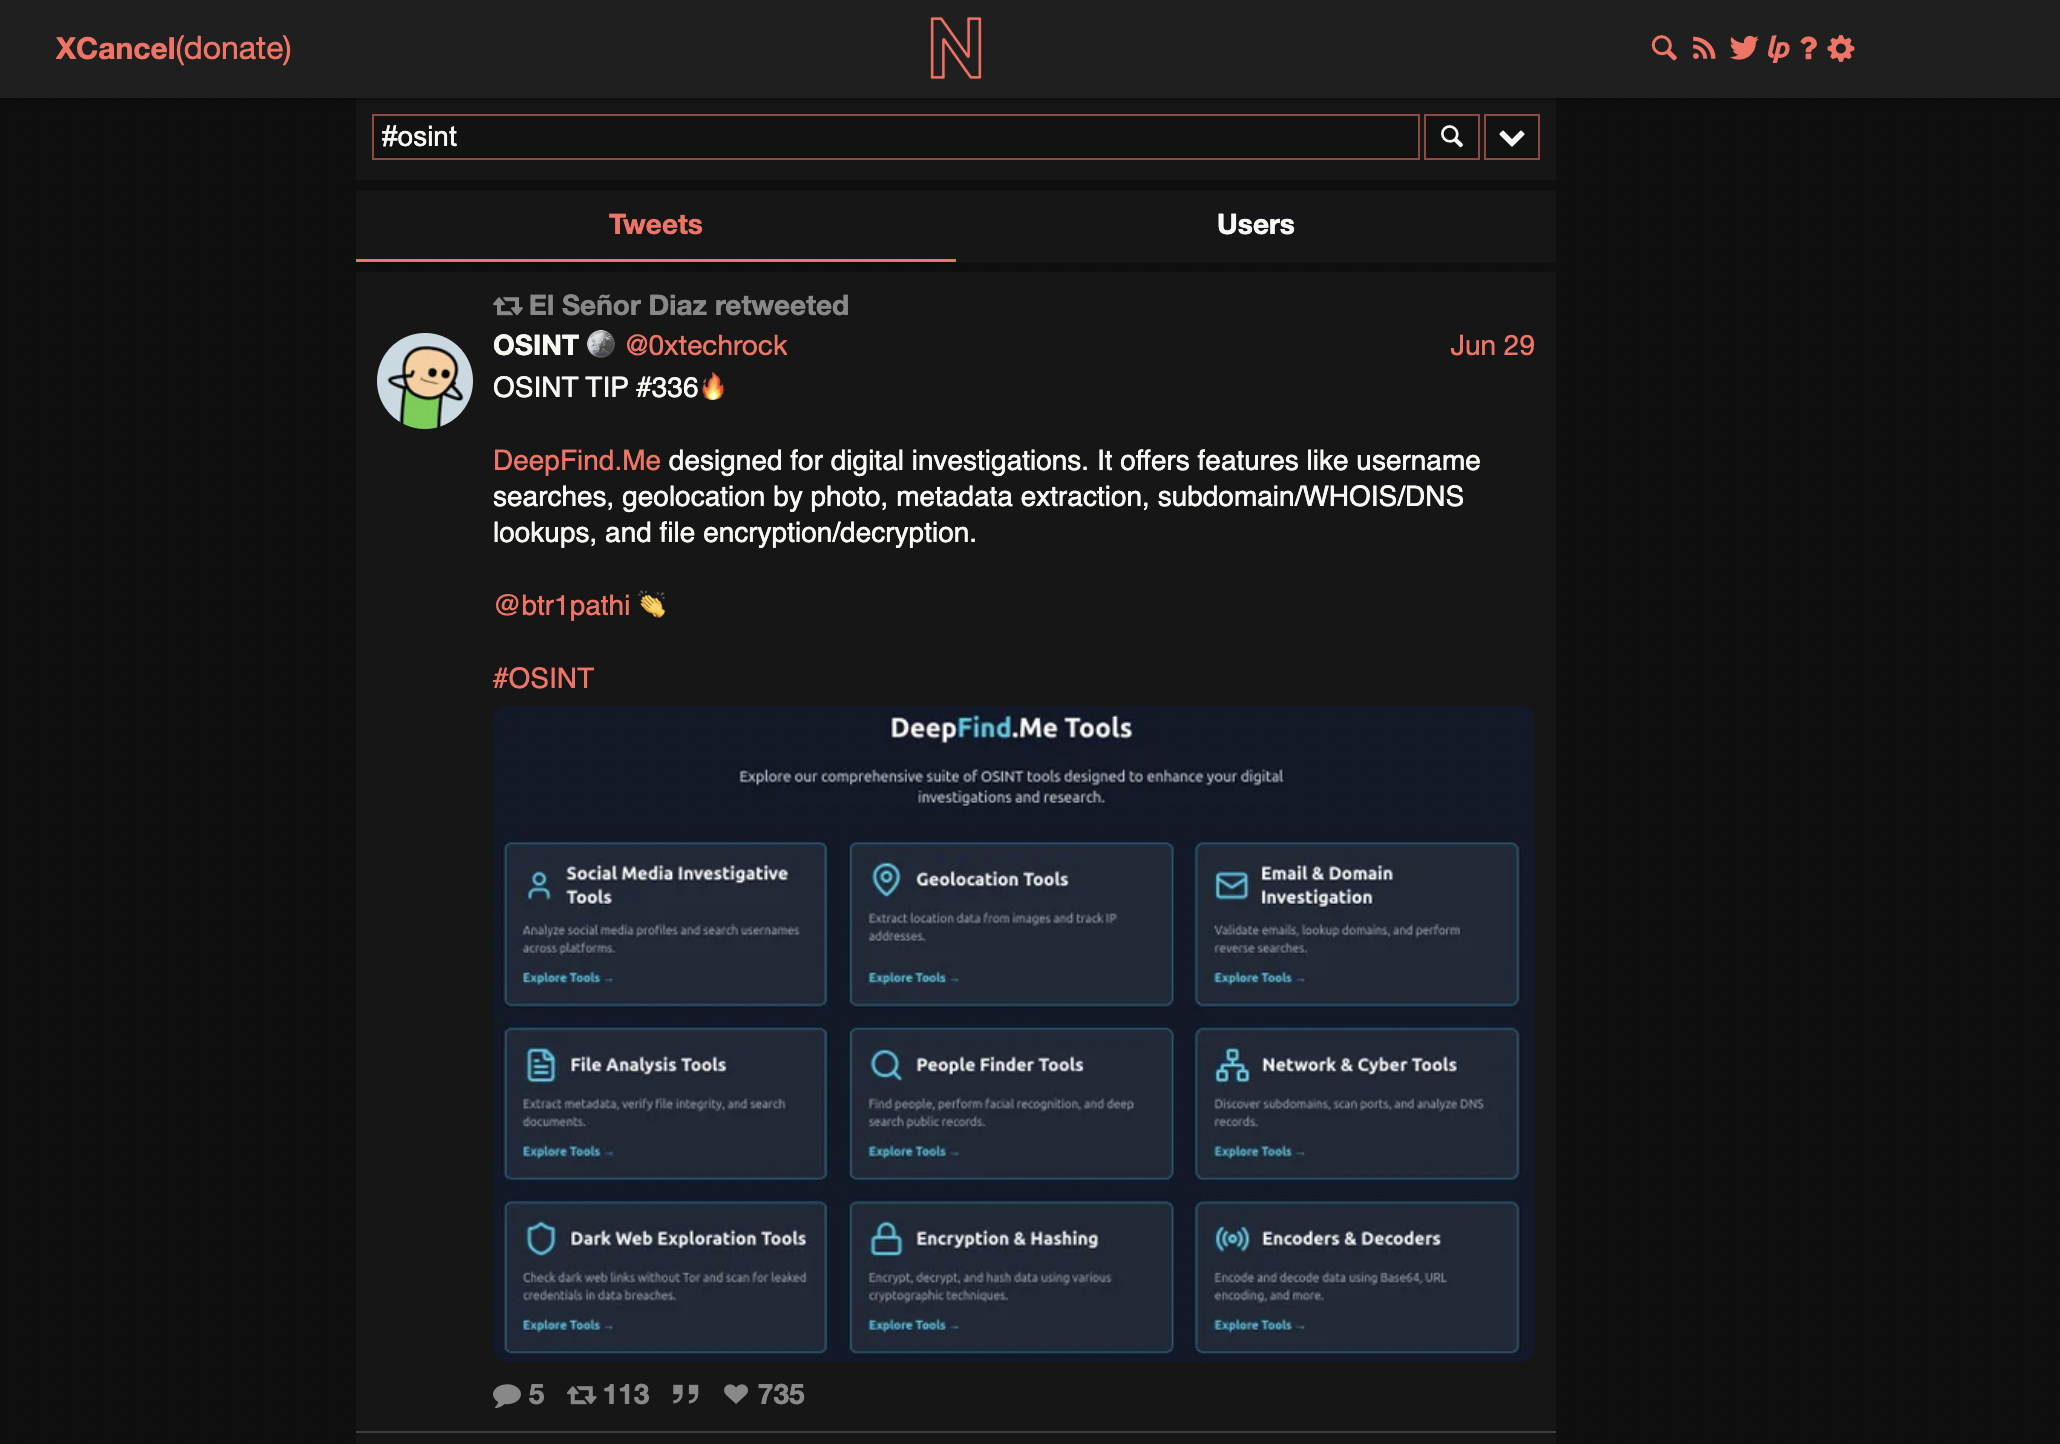Click the 'OSINT TIP #336' text
This screenshot has height=1444, width=2060.
(596, 387)
